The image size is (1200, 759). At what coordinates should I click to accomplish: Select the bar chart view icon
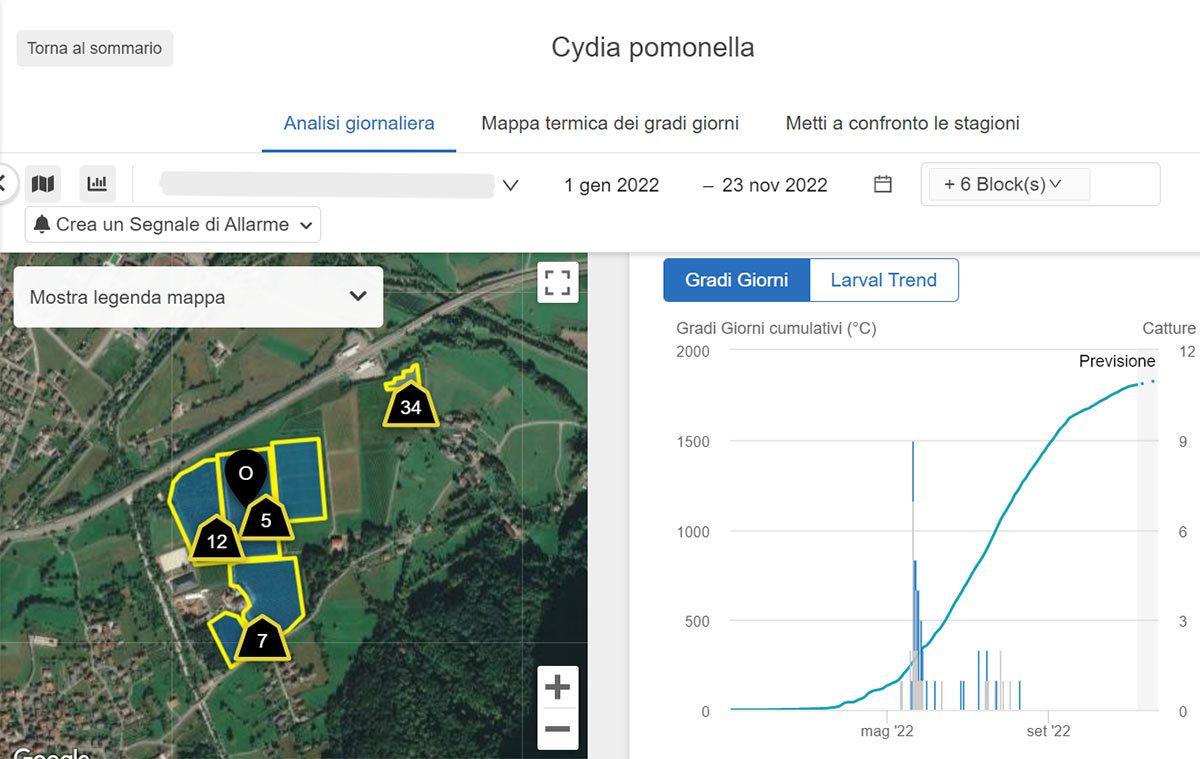(x=95, y=183)
